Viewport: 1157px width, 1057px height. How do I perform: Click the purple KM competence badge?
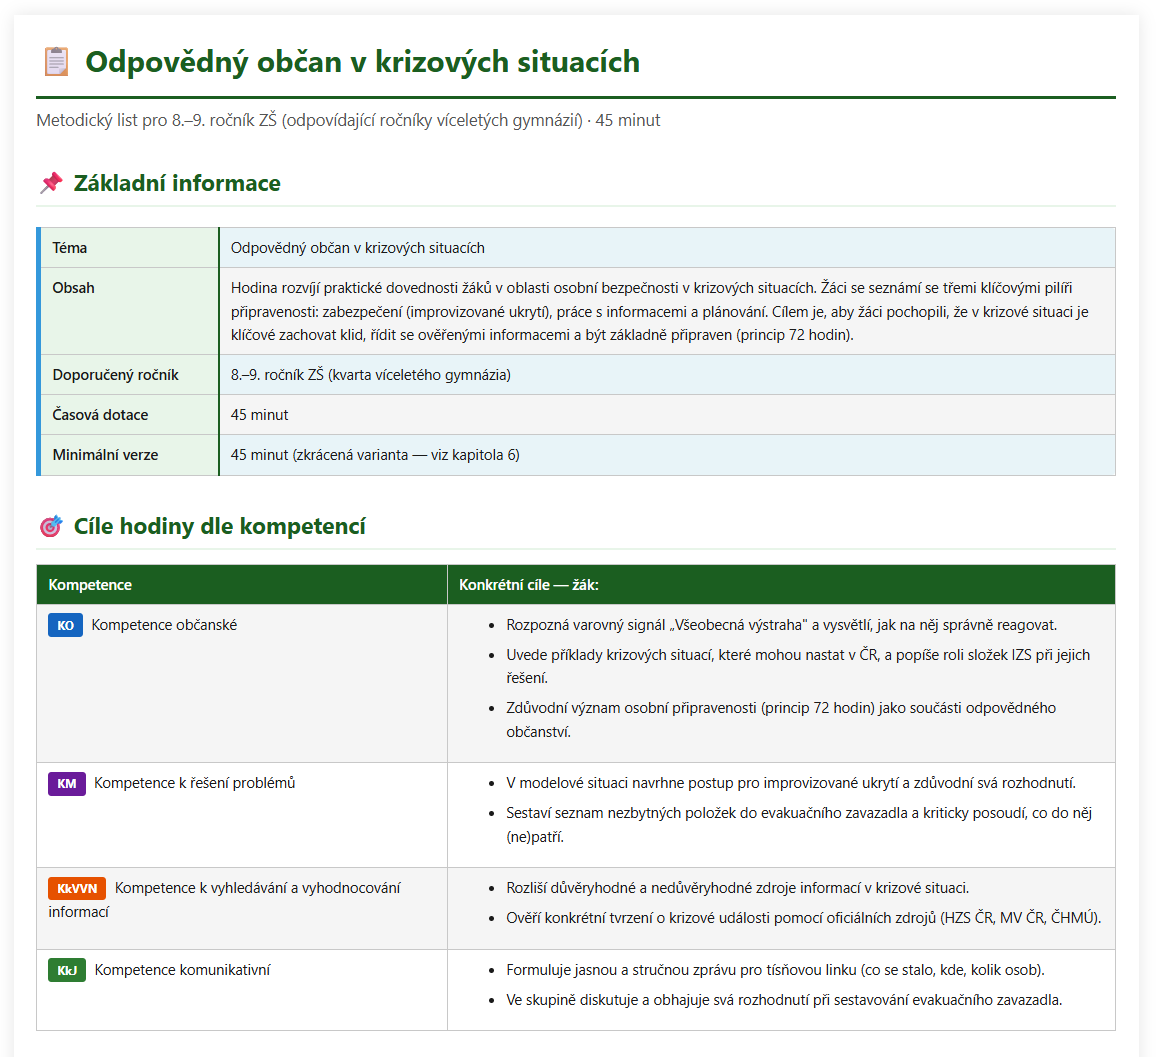[67, 783]
